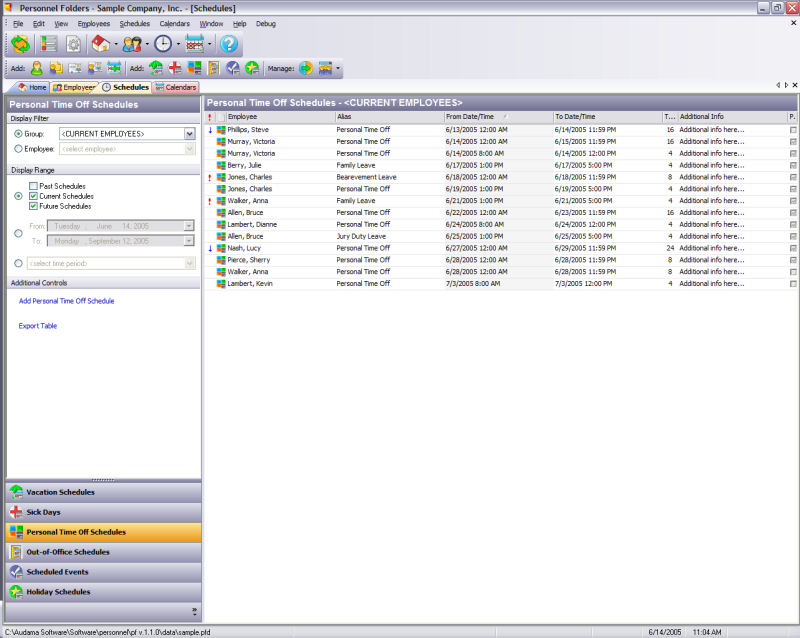This screenshot has width=800, height=638.
Task: Open the Group dropdown showing CURRENT EMPLOYEES
Action: pyautogui.click(x=189, y=133)
